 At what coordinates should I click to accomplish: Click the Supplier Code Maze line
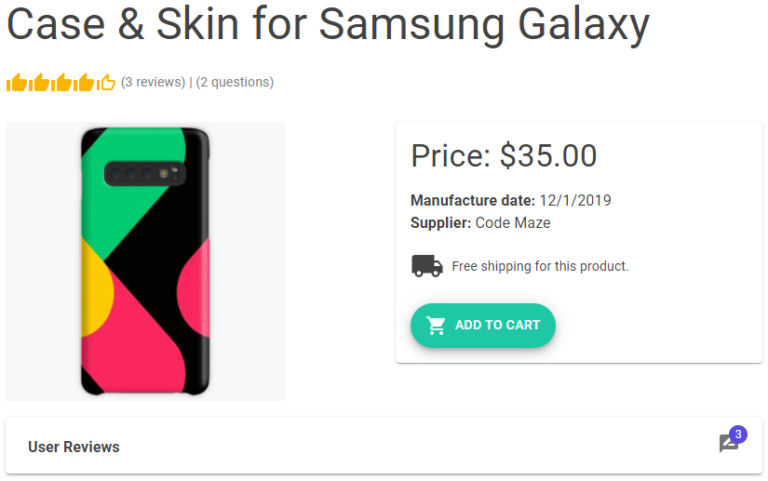(x=480, y=223)
